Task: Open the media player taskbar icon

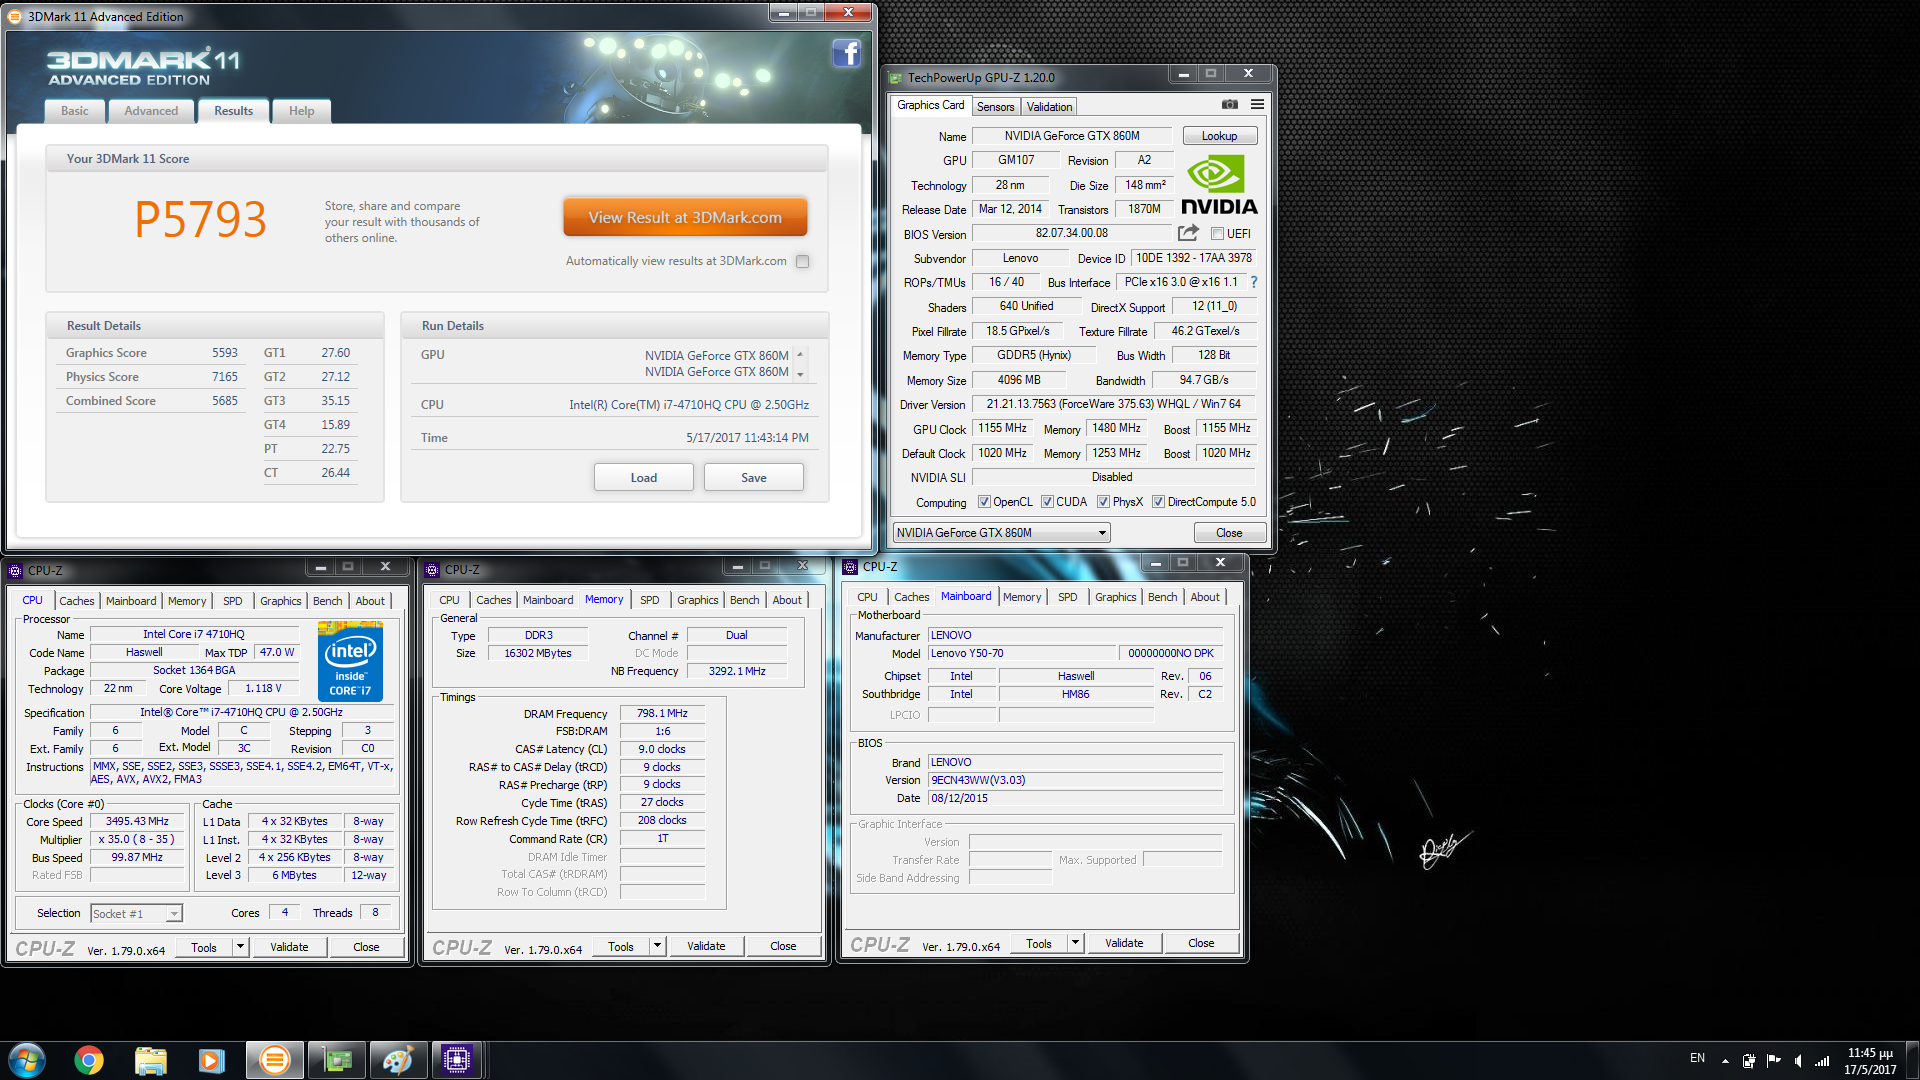Action: (211, 1060)
